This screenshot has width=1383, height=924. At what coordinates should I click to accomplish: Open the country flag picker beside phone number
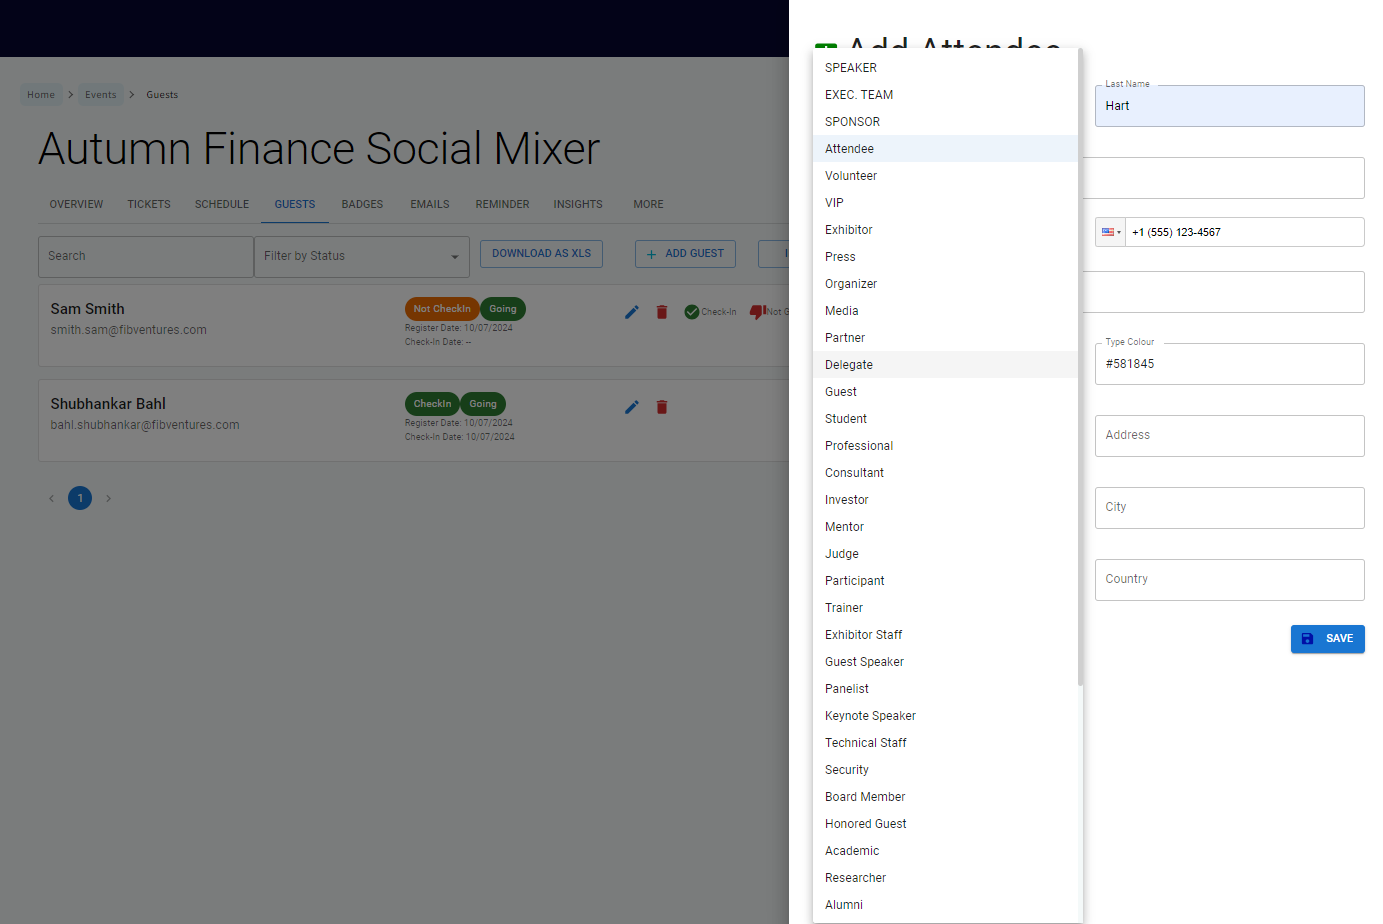tap(1110, 231)
